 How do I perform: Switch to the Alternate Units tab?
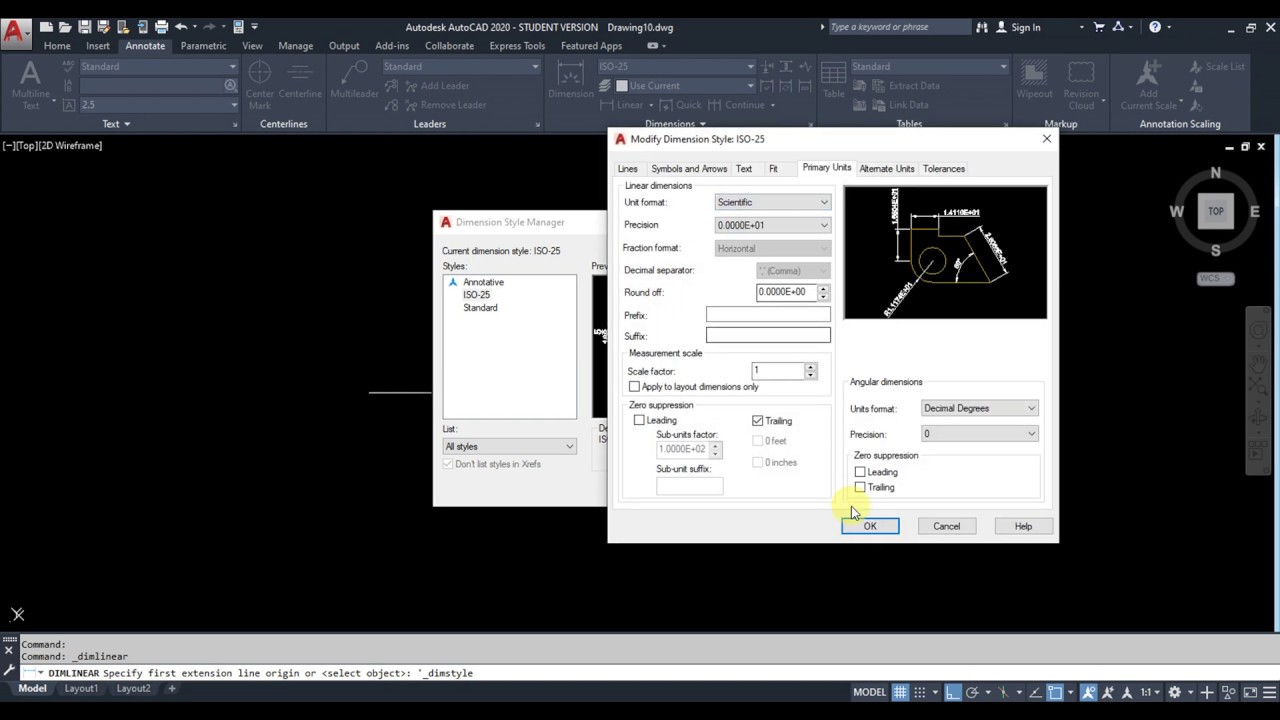887,169
